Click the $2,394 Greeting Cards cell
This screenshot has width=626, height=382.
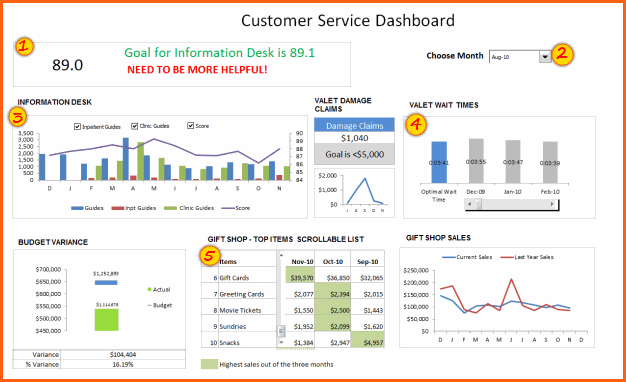[333, 291]
